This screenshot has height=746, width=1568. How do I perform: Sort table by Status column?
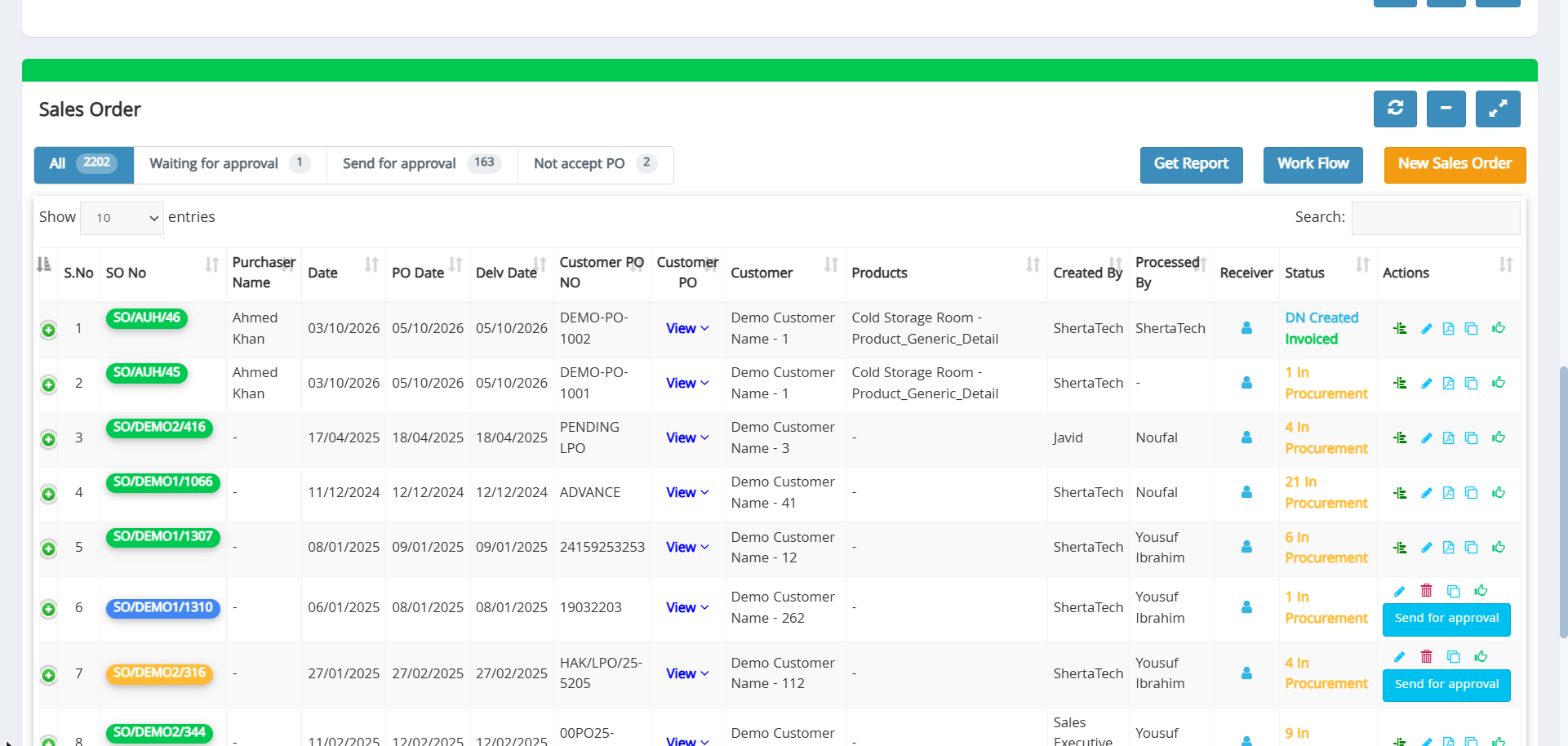(x=1328, y=273)
